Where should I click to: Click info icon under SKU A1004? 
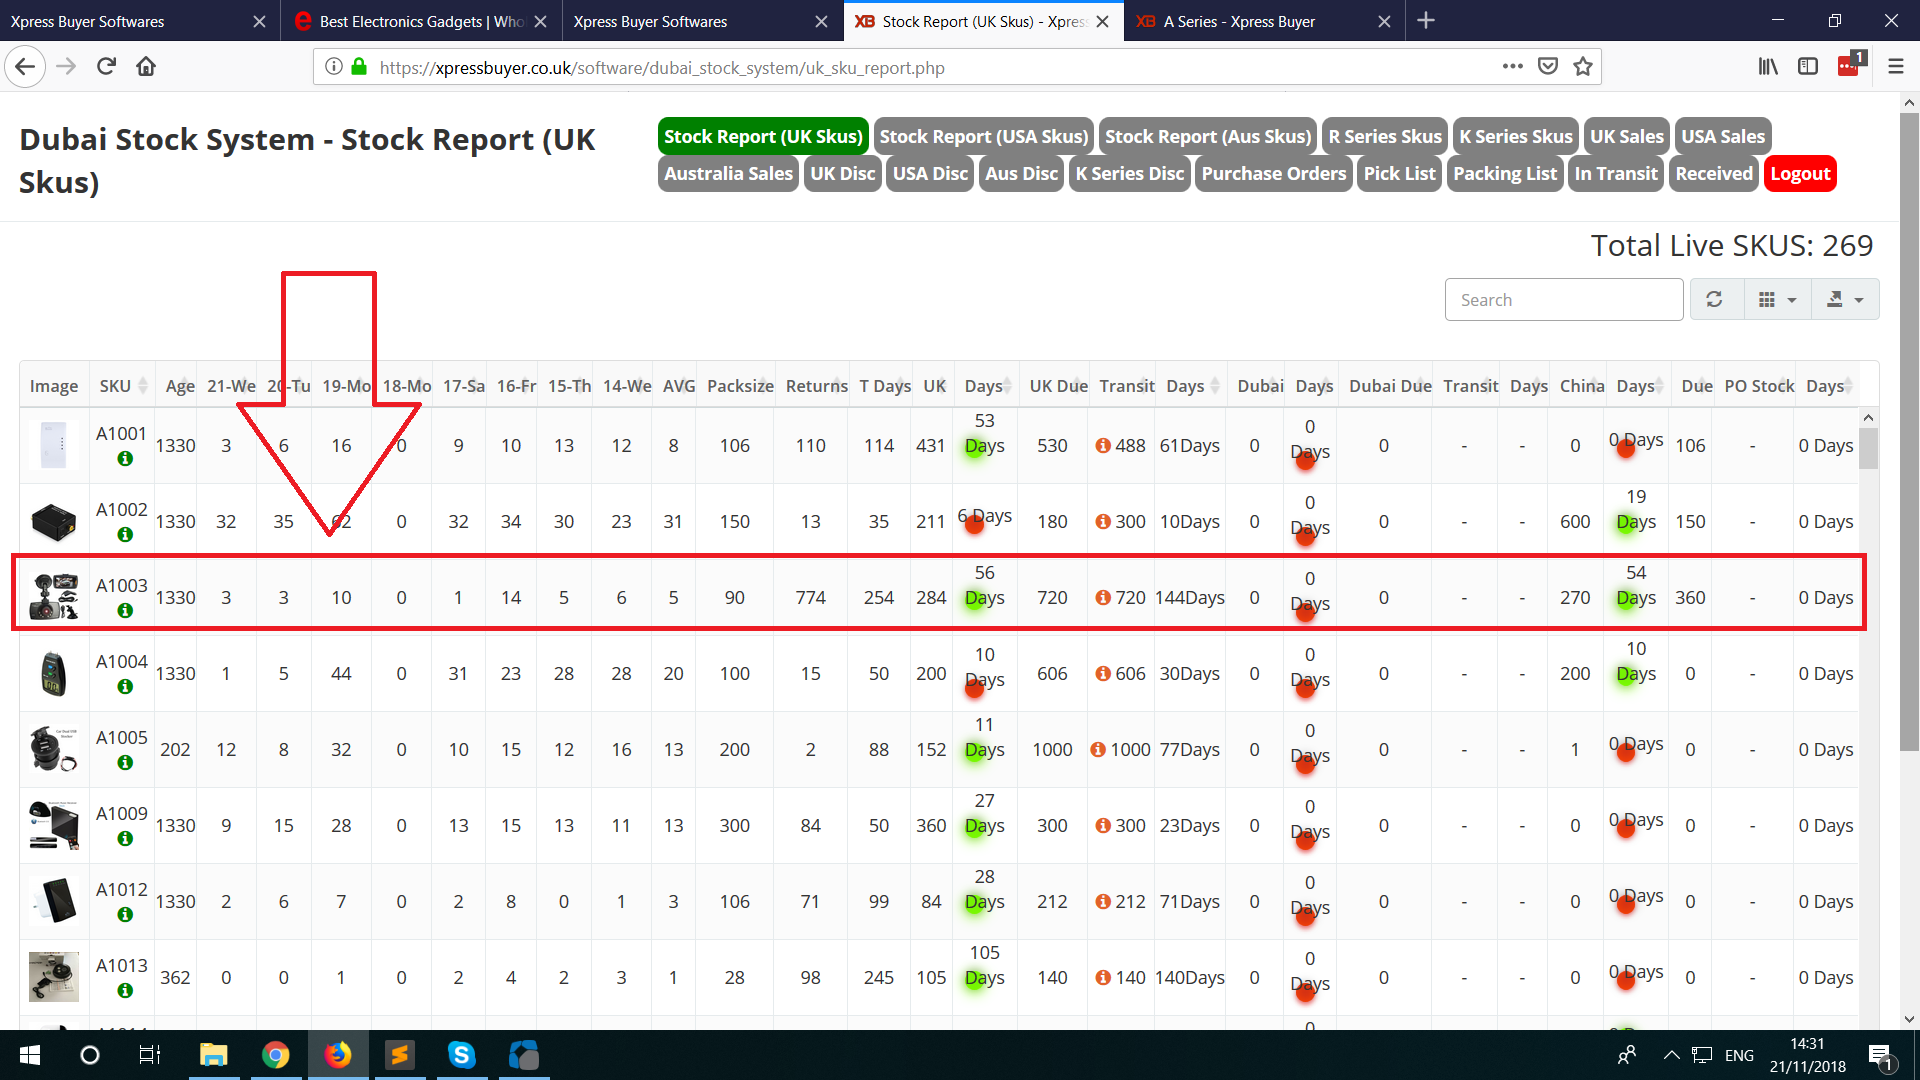pos(125,687)
